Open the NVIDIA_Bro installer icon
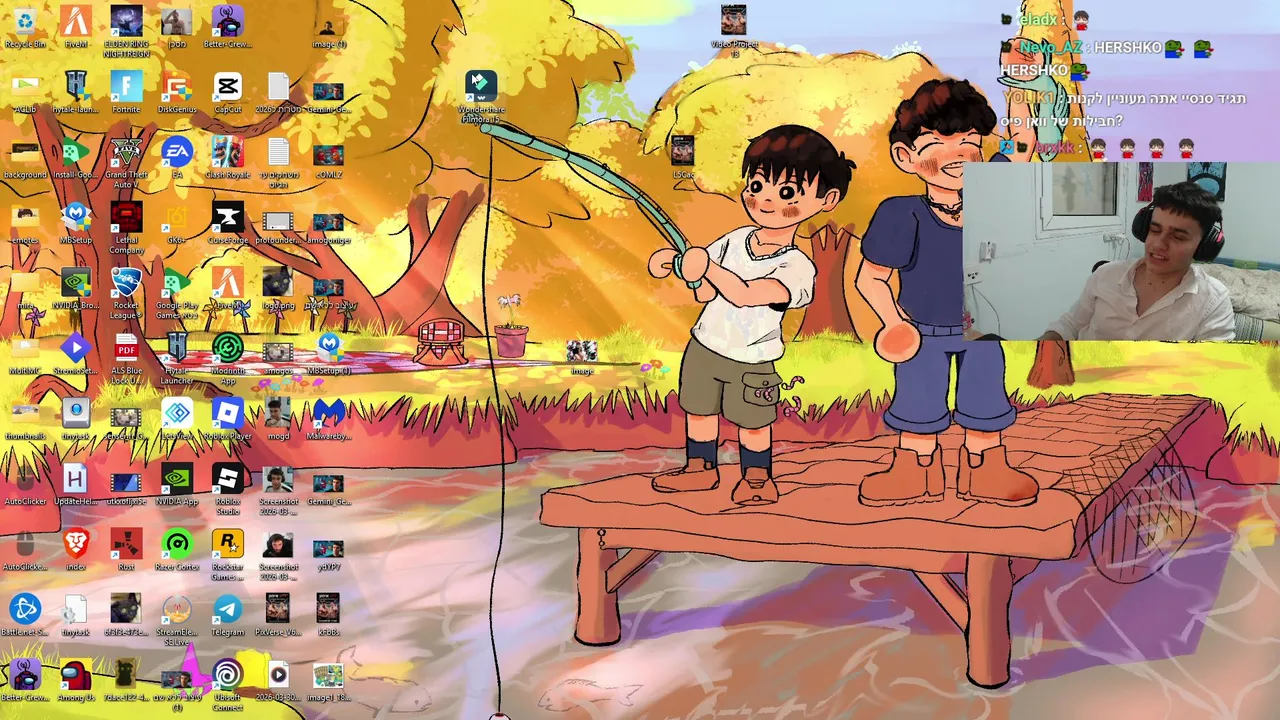This screenshot has width=1280, height=720. pyautogui.click(x=76, y=289)
